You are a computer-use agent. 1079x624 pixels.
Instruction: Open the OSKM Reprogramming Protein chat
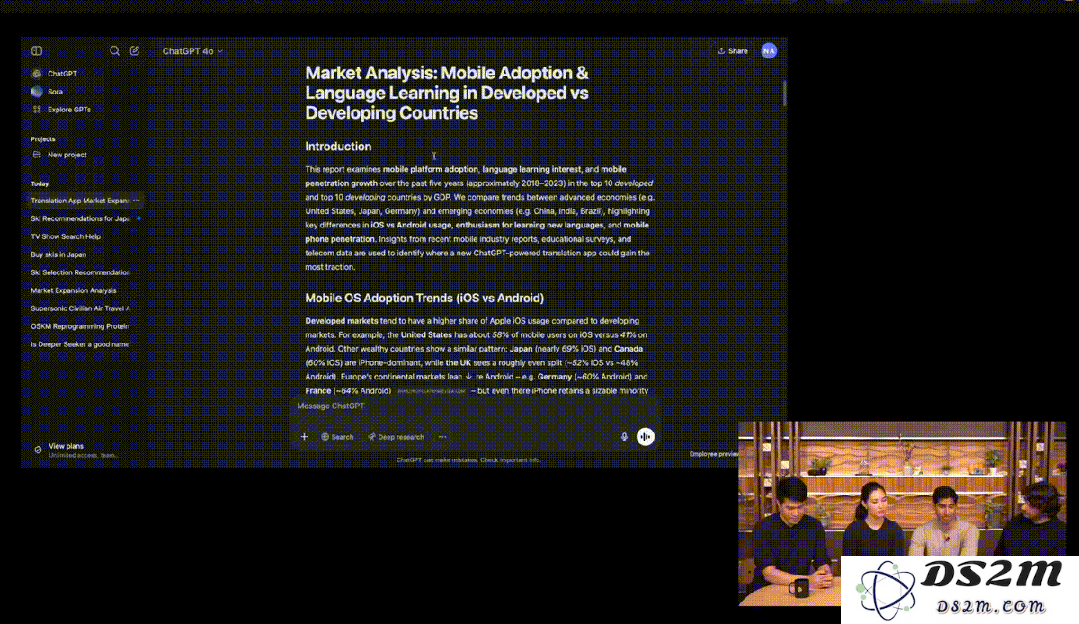[x=80, y=326]
